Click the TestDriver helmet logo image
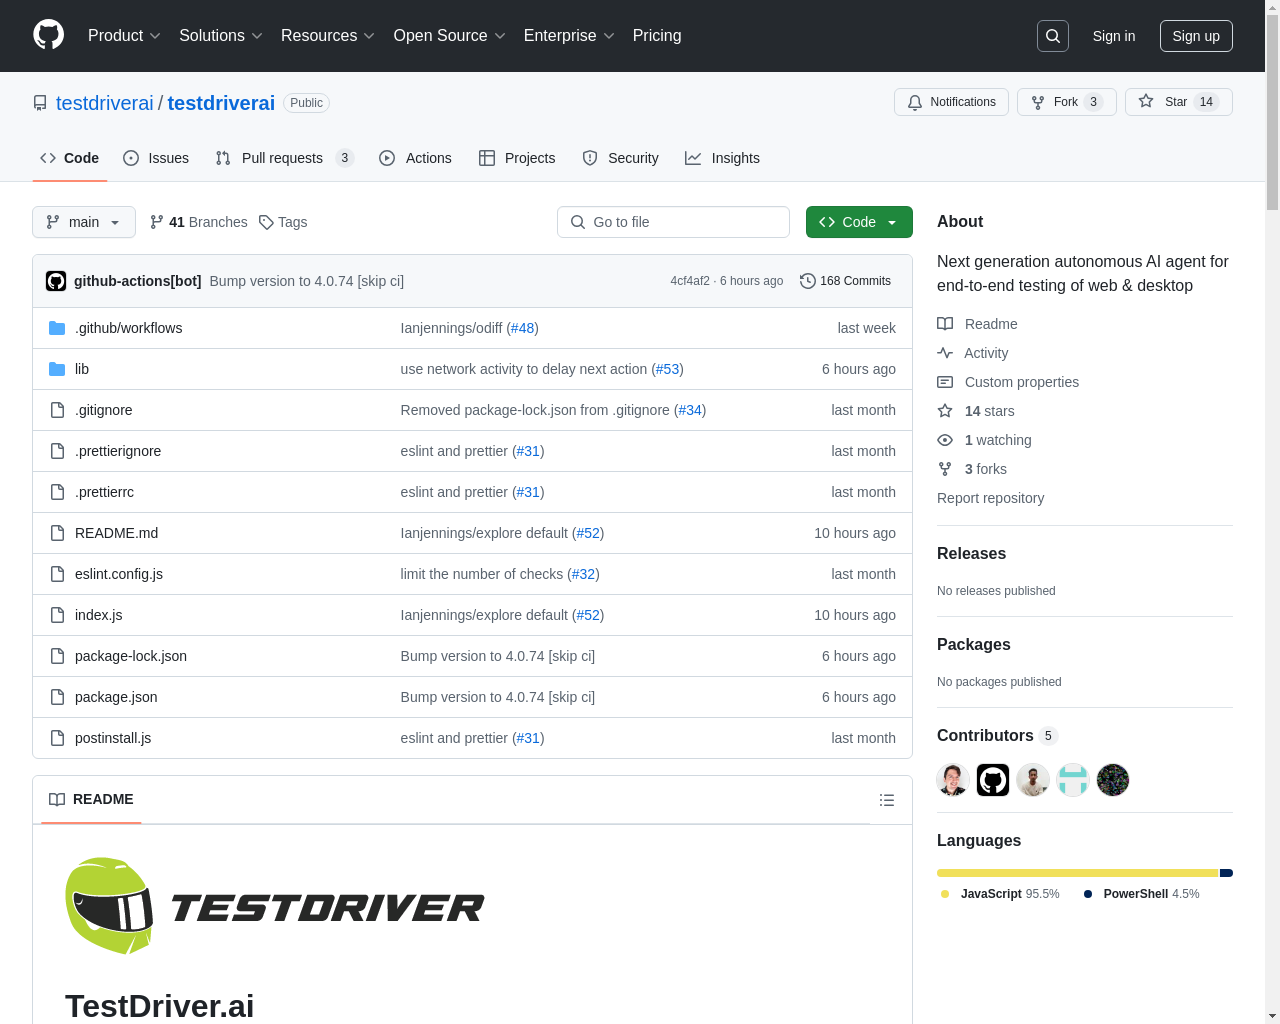The height and width of the screenshot is (1024, 1280). click(x=109, y=906)
